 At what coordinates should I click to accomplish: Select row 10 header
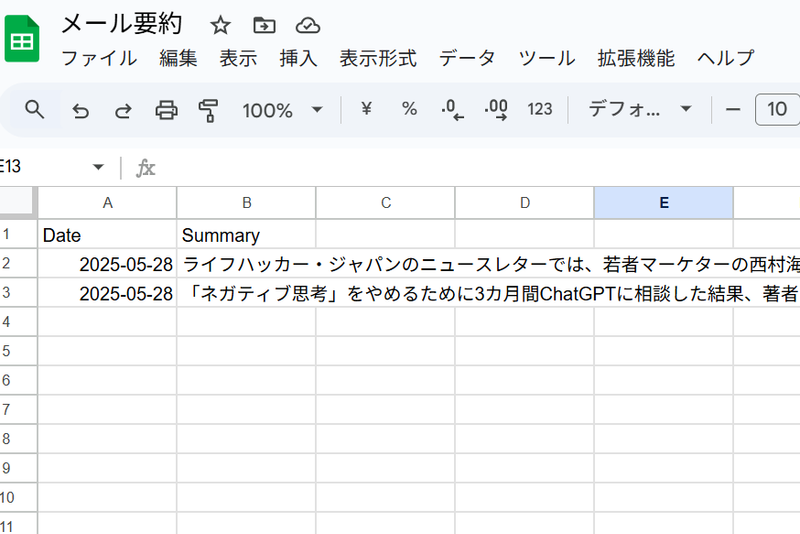click(x=18, y=497)
